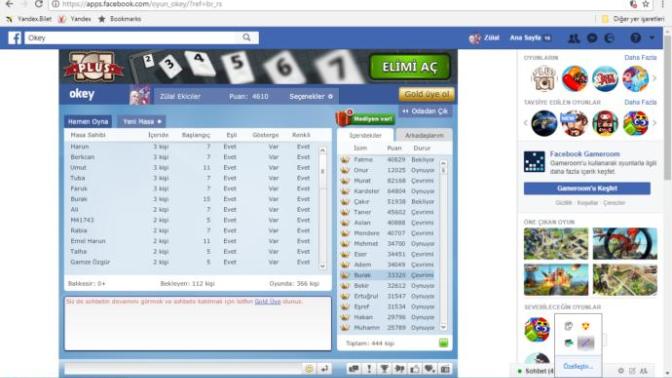Click Gold üye ol button
The height and width of the screenshot is (378, 672).
(426, 94)
